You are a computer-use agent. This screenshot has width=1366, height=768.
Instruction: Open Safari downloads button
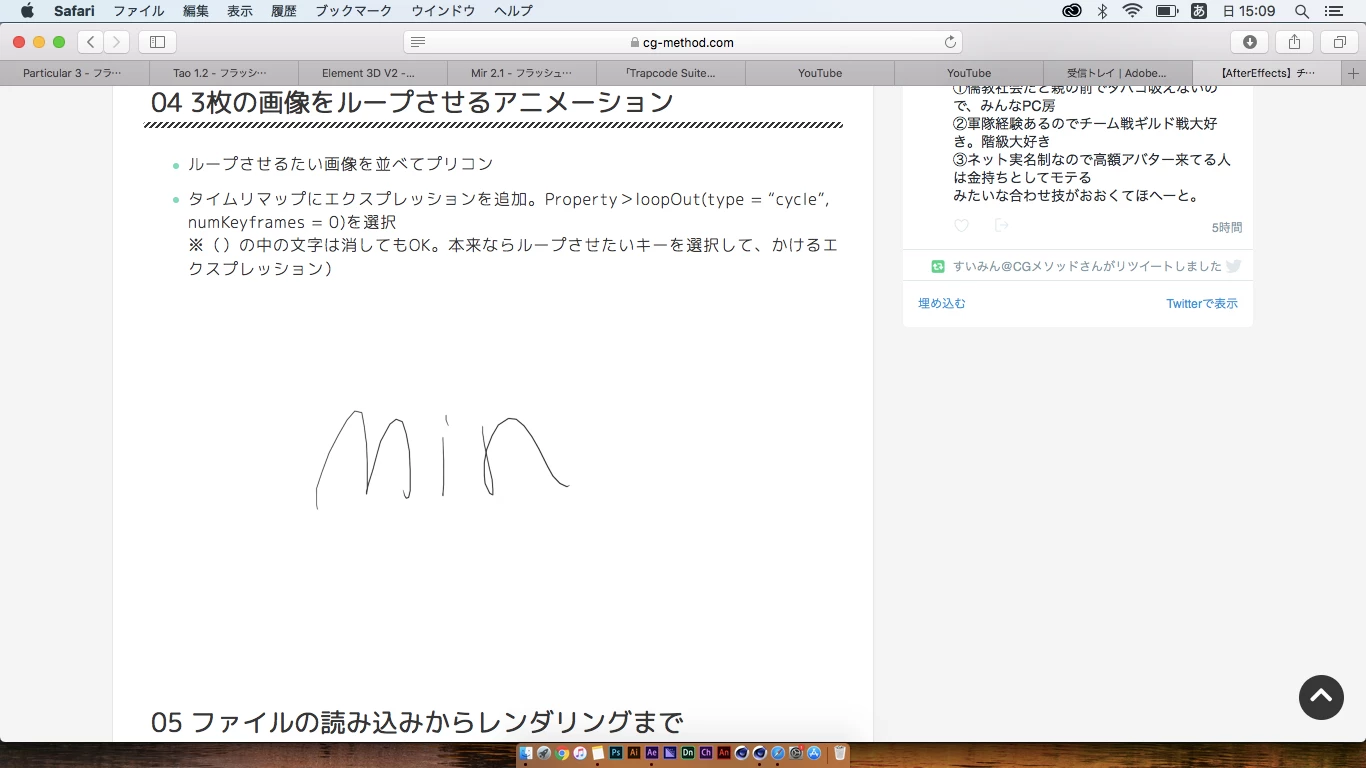coord(1250,42)
